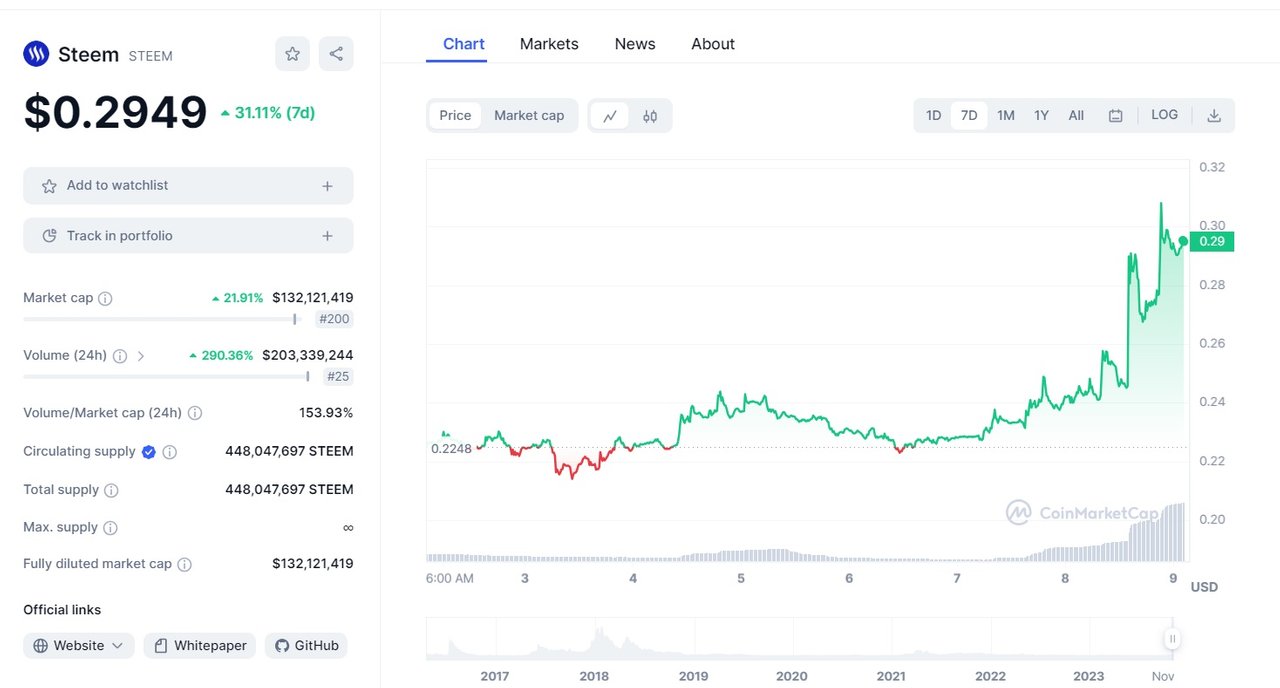Click the #200 market cap rank badge

tap(334, 320)
